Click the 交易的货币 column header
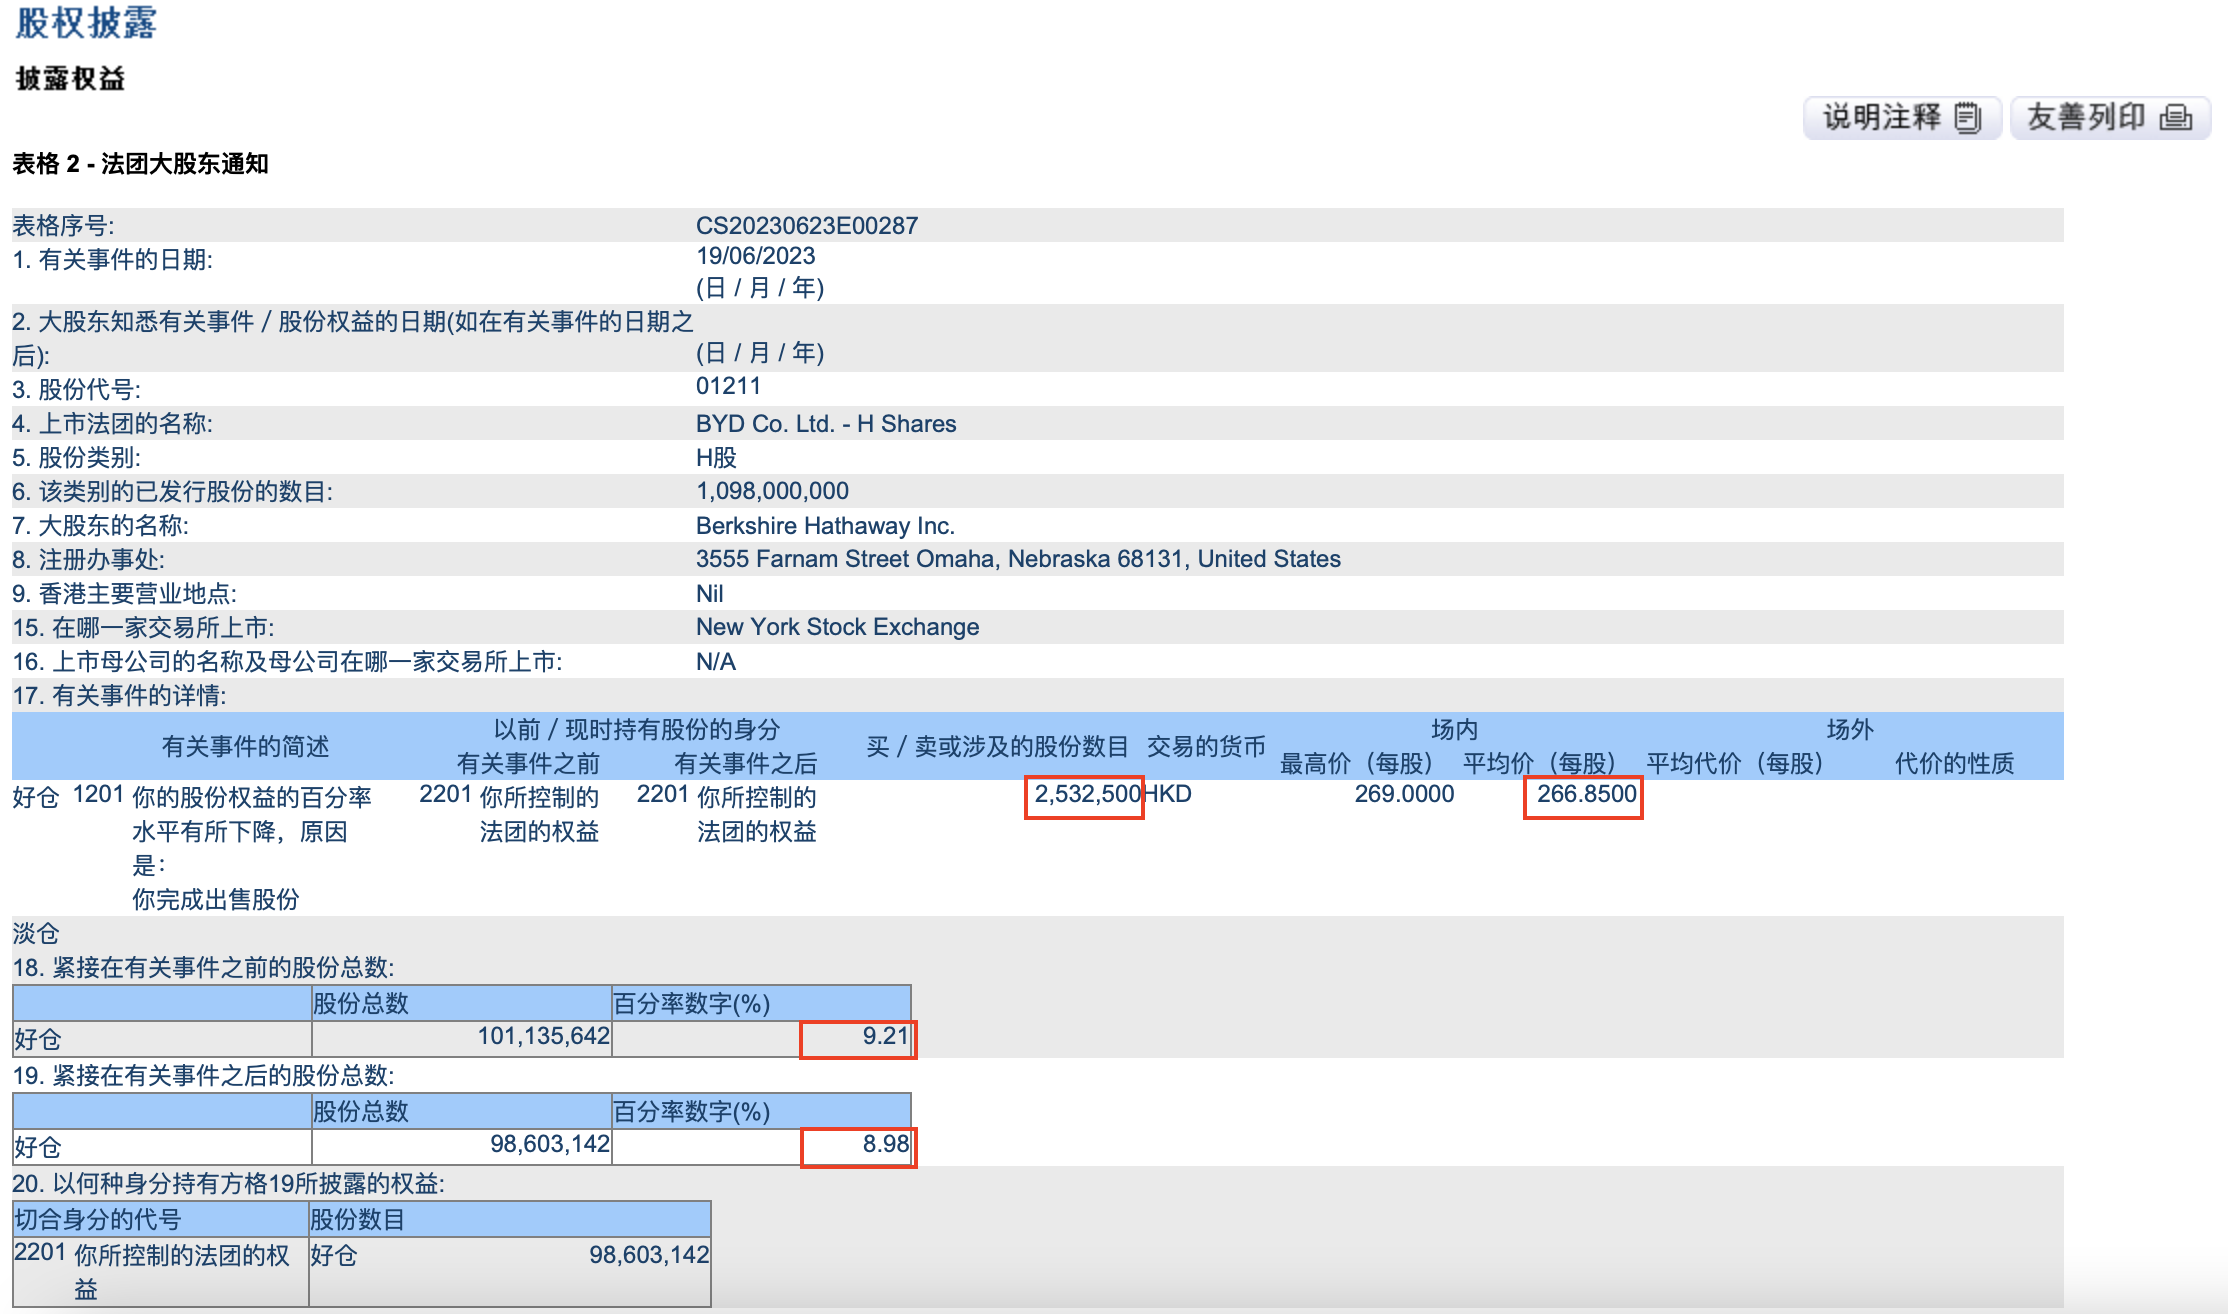Viewport: 2228px width, 1314px height. [1205, 747]
